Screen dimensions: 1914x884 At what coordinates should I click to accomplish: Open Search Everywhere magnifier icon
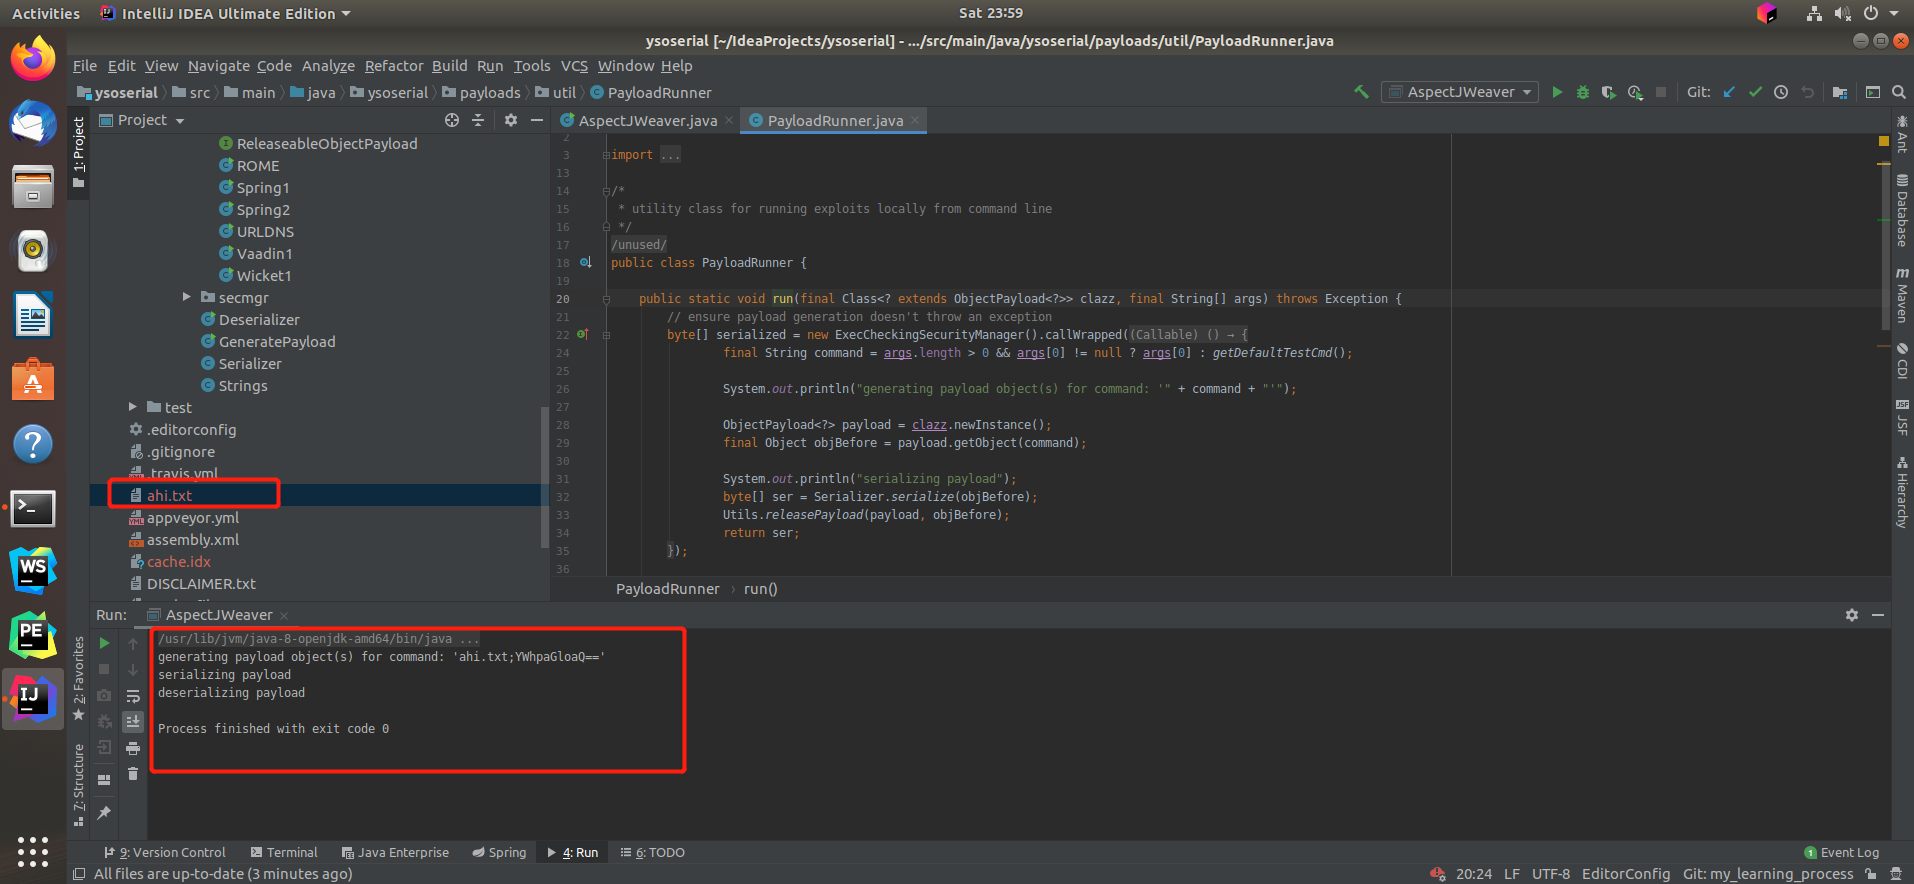[x=1898, y=92]
